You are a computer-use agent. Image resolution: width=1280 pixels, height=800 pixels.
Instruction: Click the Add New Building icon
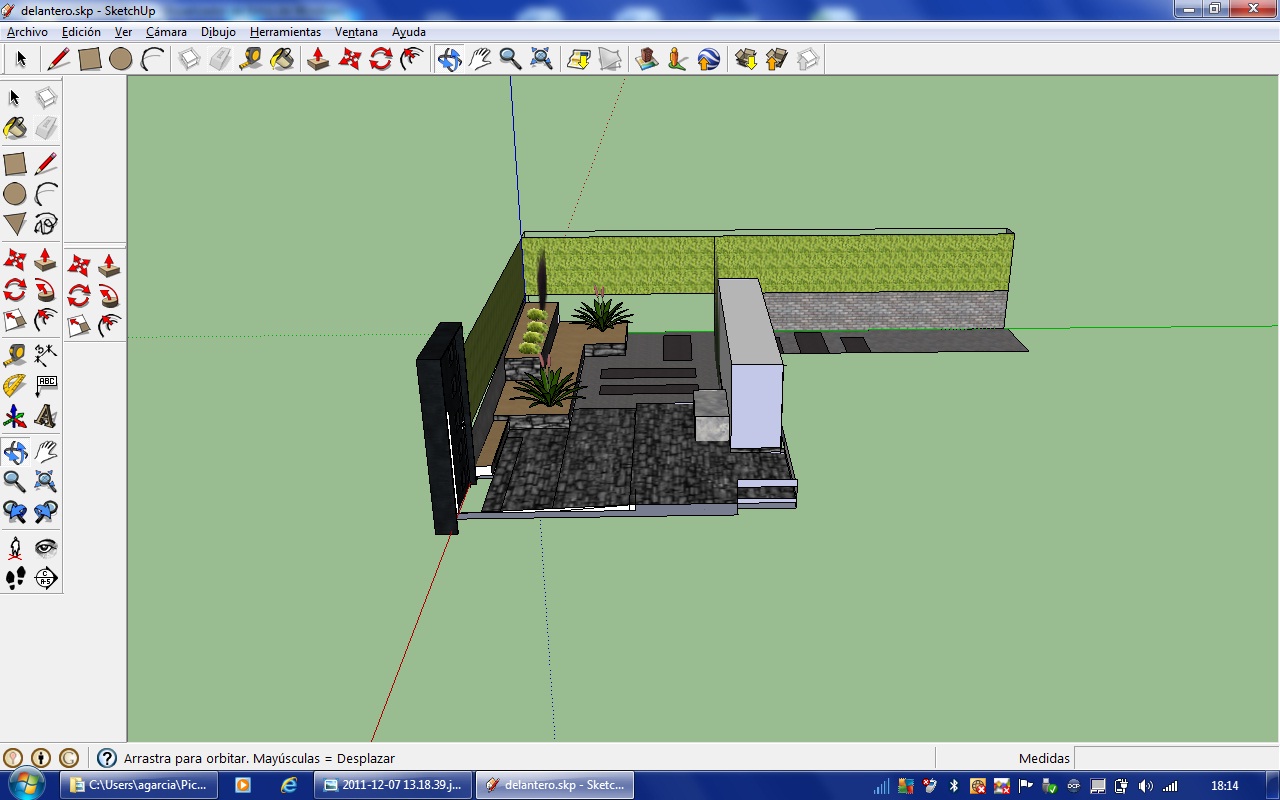647,59
